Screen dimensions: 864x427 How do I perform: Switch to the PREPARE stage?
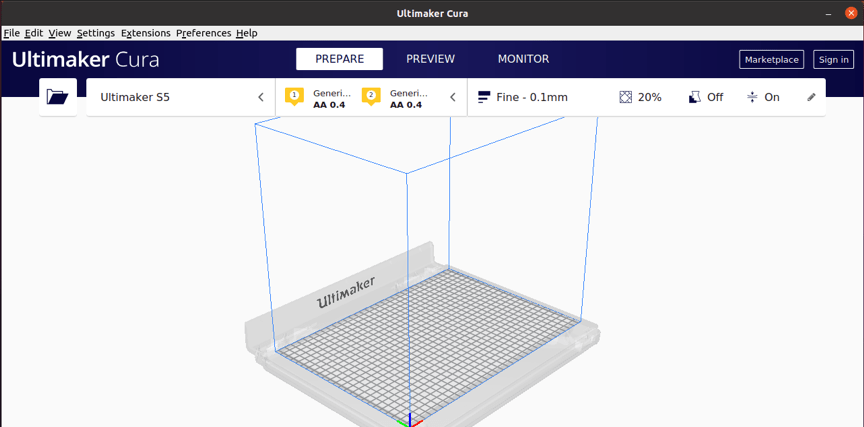click(339, 59)
